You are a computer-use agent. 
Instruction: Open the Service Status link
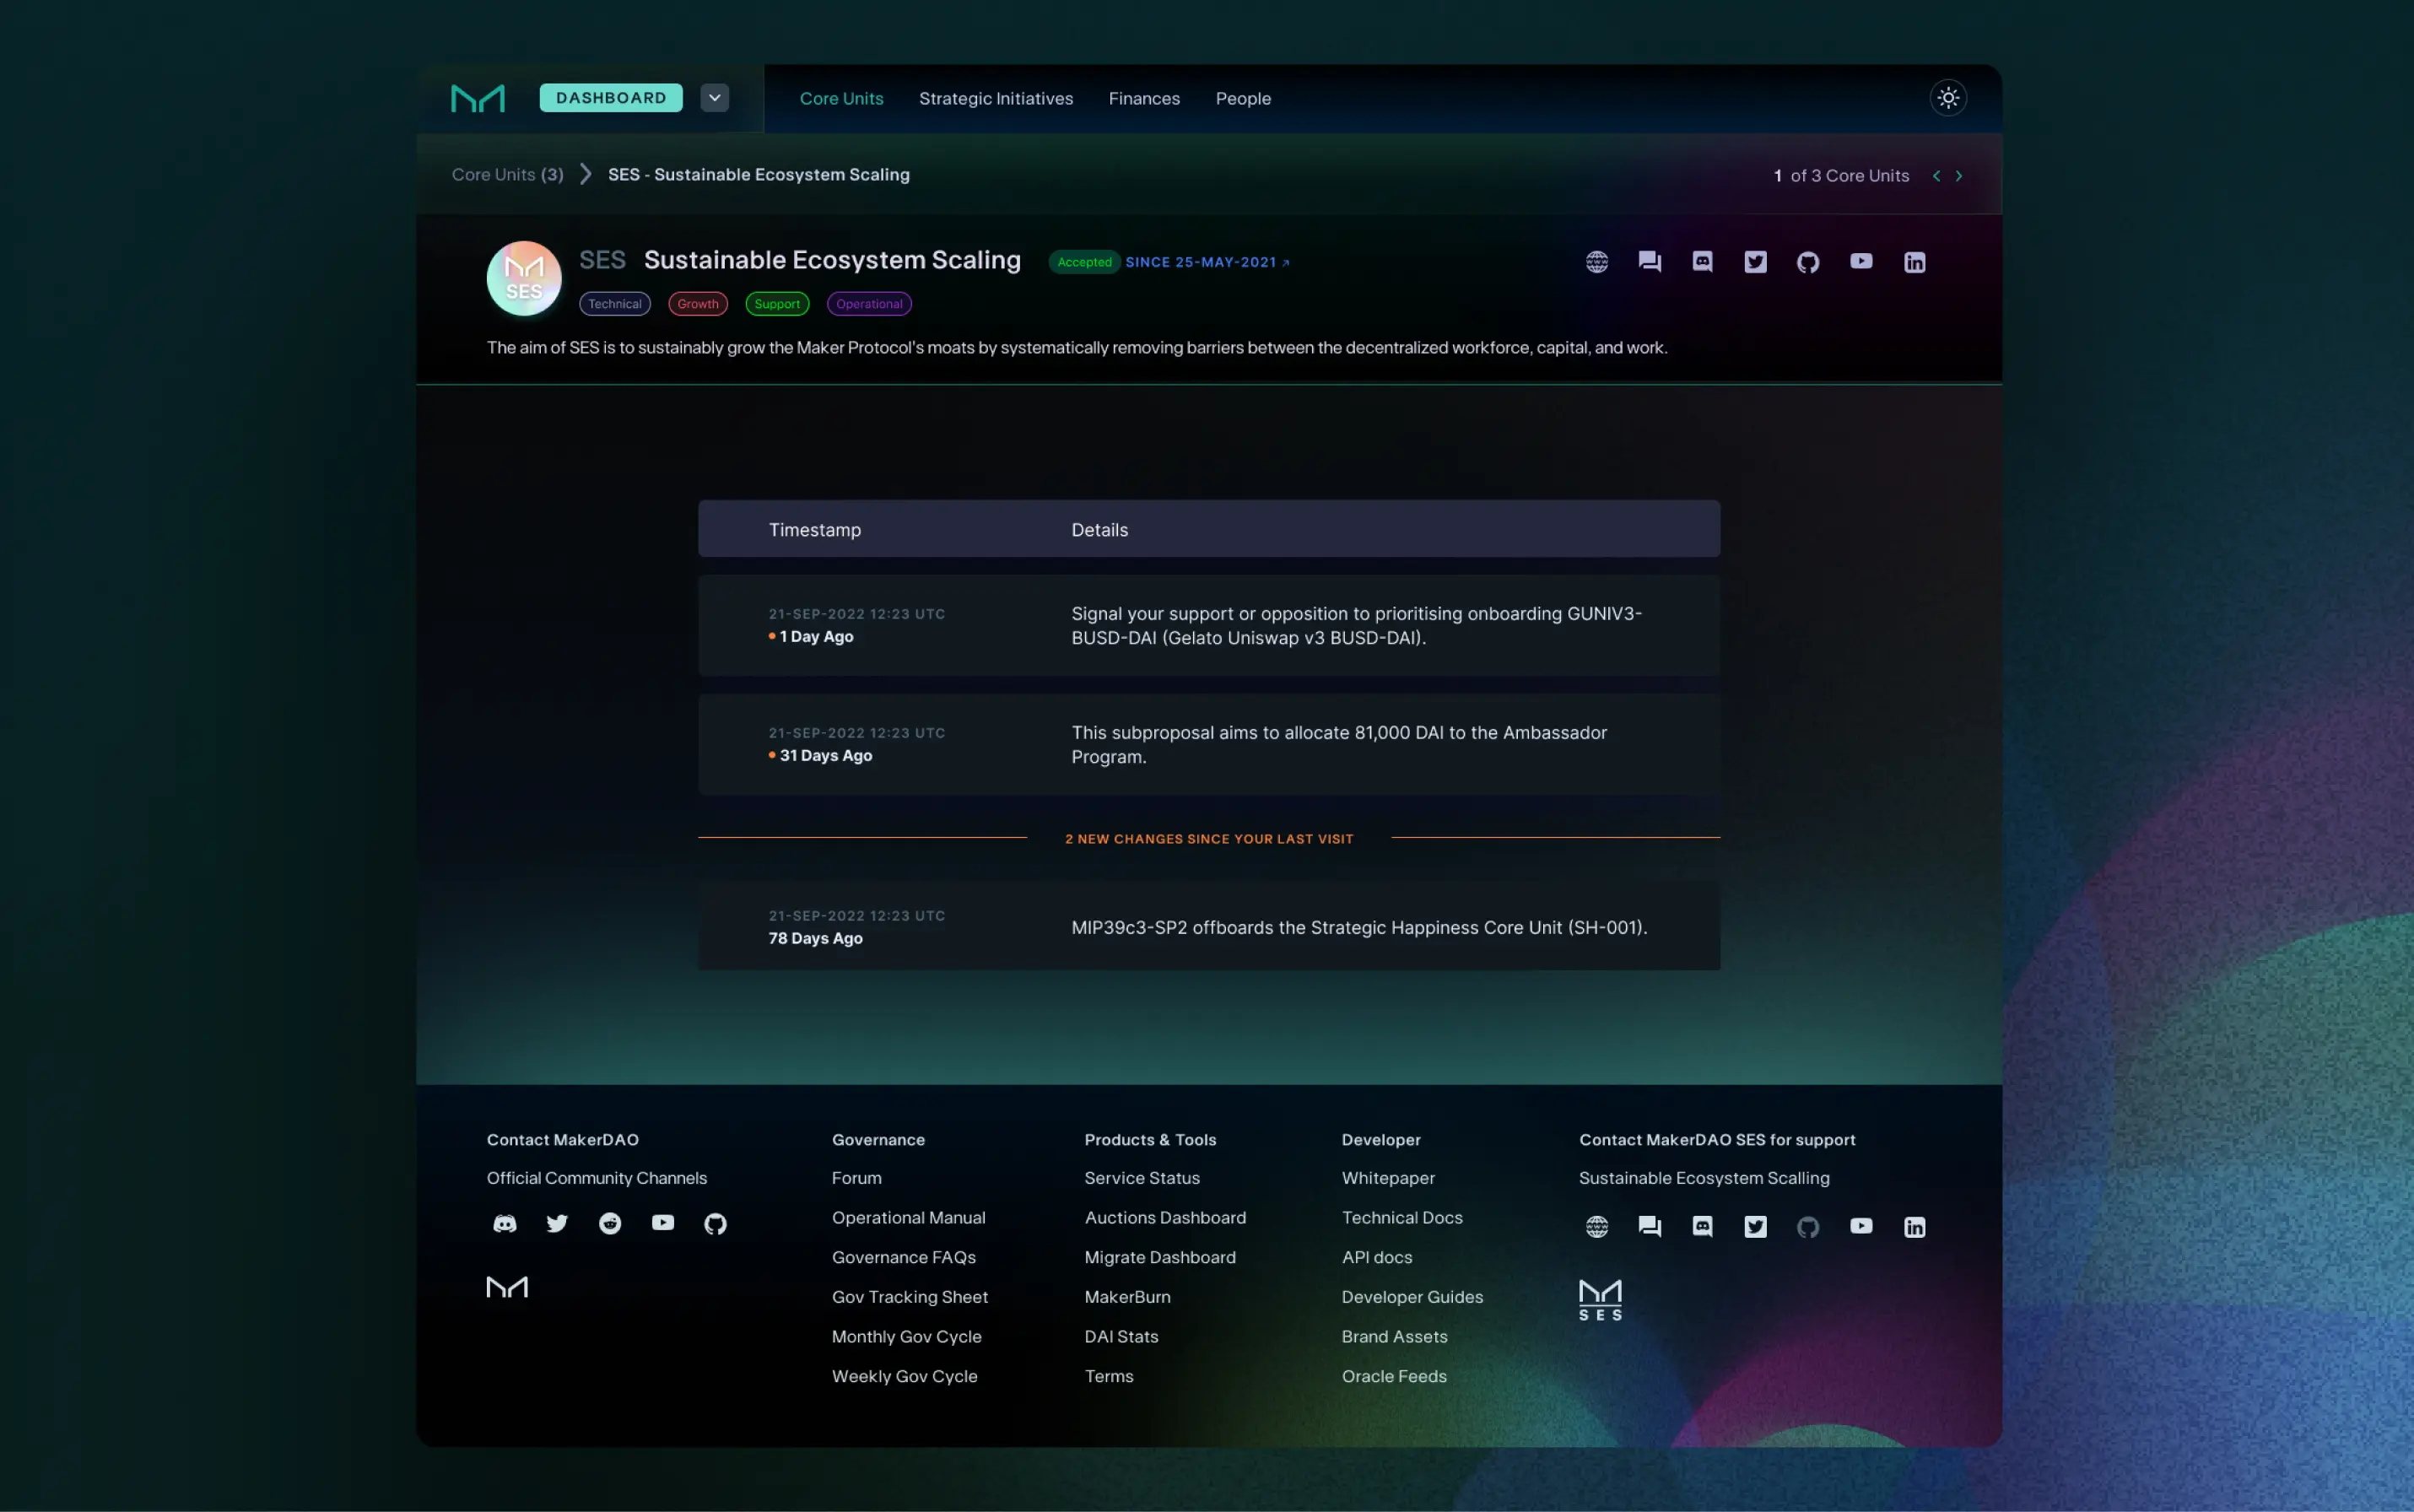click(1142, 1178)
